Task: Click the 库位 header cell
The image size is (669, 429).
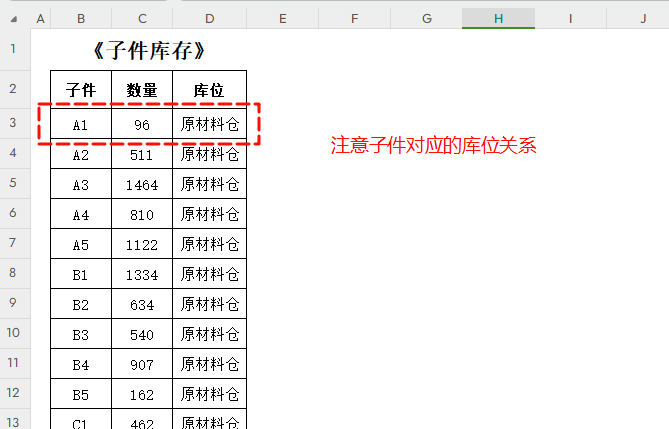Action: 209,90
